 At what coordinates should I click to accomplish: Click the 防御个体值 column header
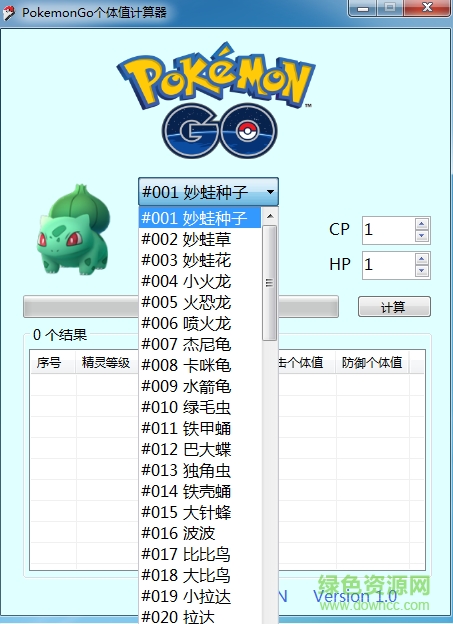(372, 363)
